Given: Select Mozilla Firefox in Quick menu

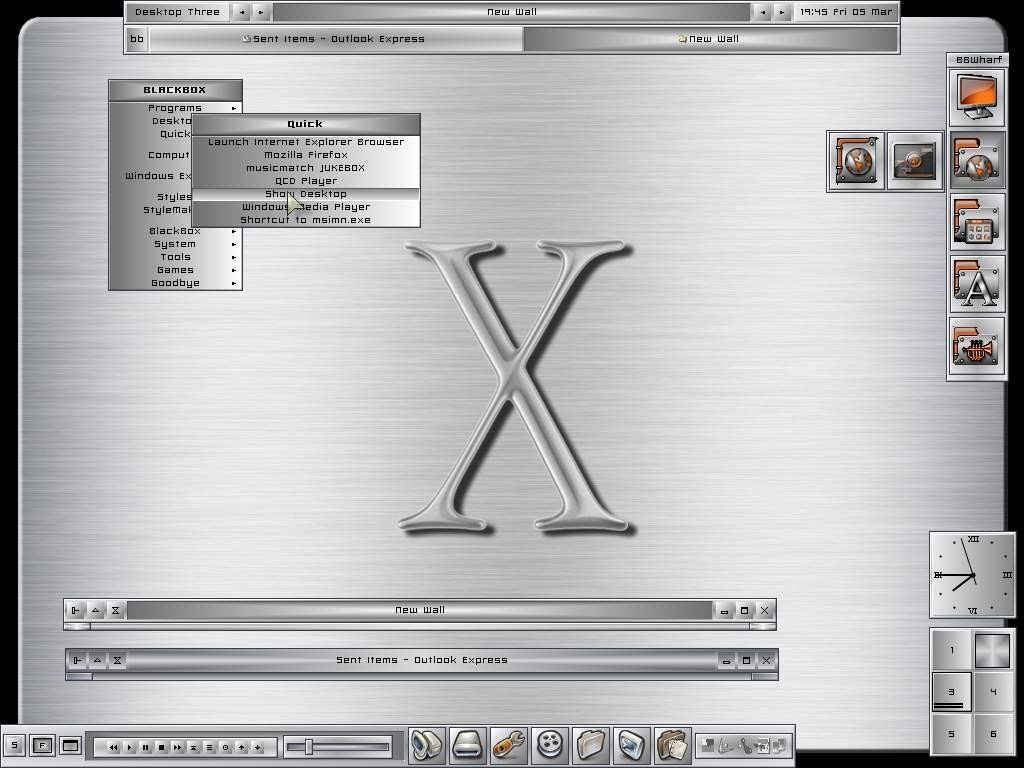Looking at the screenshot, I should [x=306, y=155].
